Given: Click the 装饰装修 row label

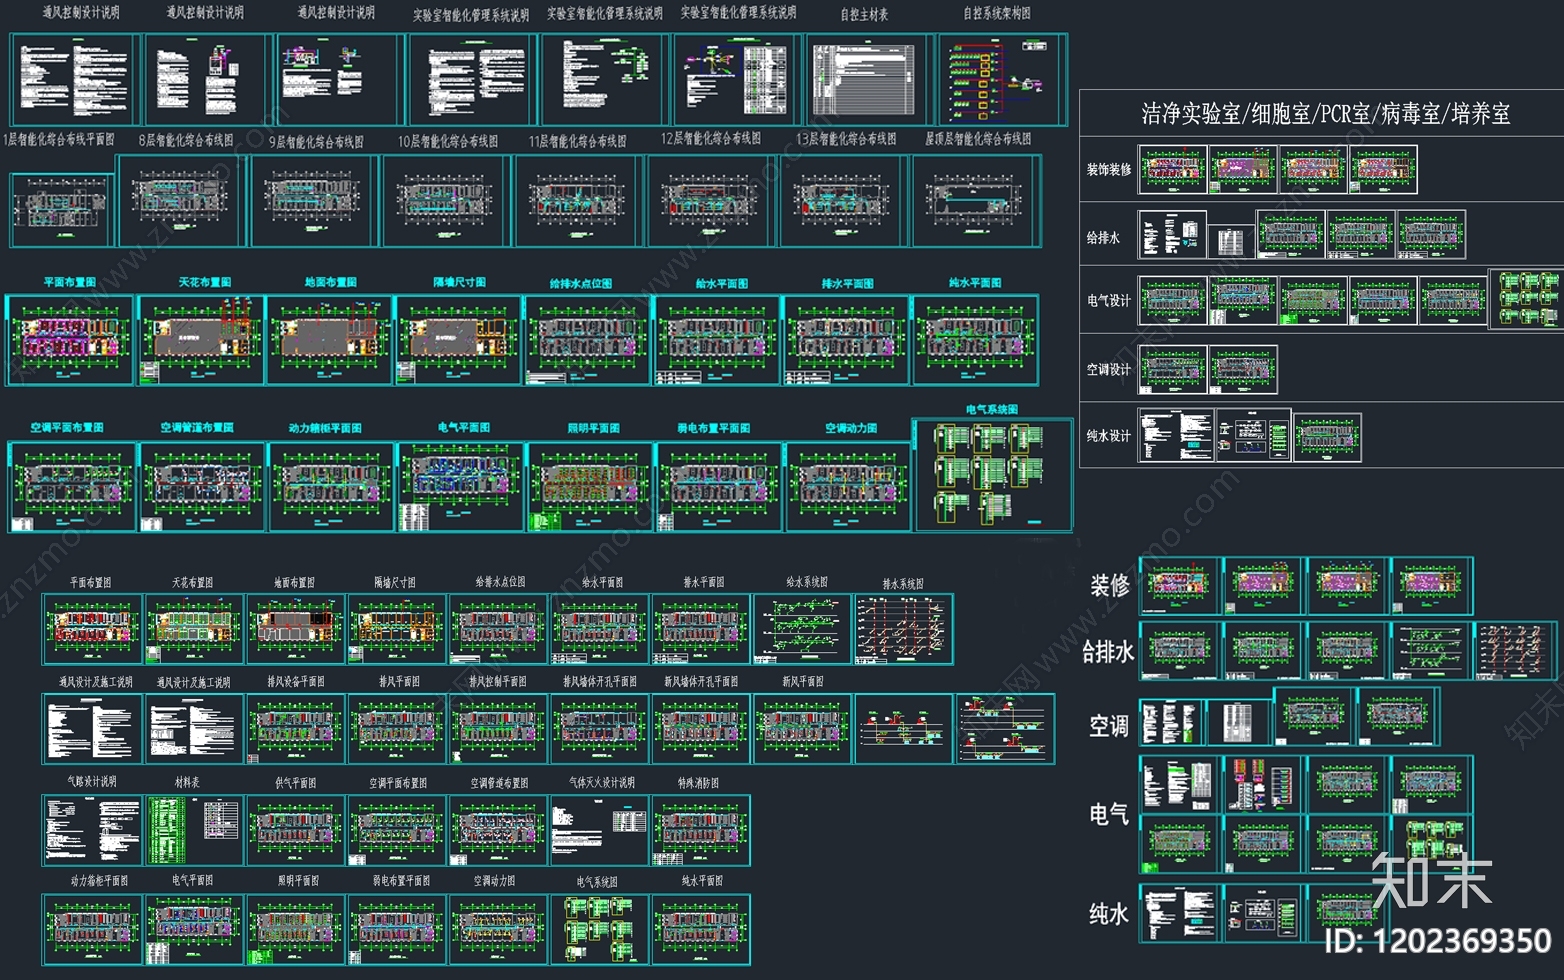Looking at the screenshot, I should pyautogui.click(x=1109, y=170).
